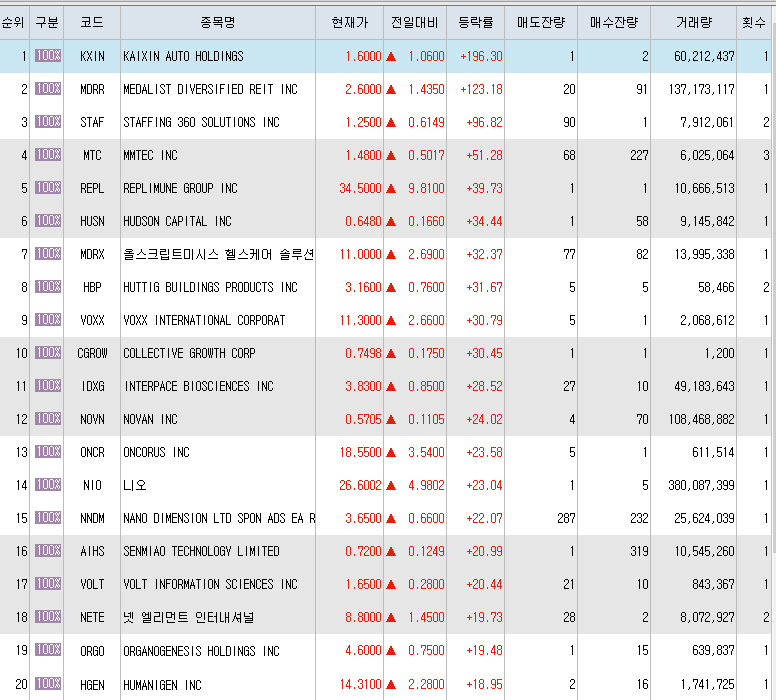Select NANO DIMENSION LTD SPON ADS name
The width and height of the screenshot is (776, 700).
click(219, 518)
